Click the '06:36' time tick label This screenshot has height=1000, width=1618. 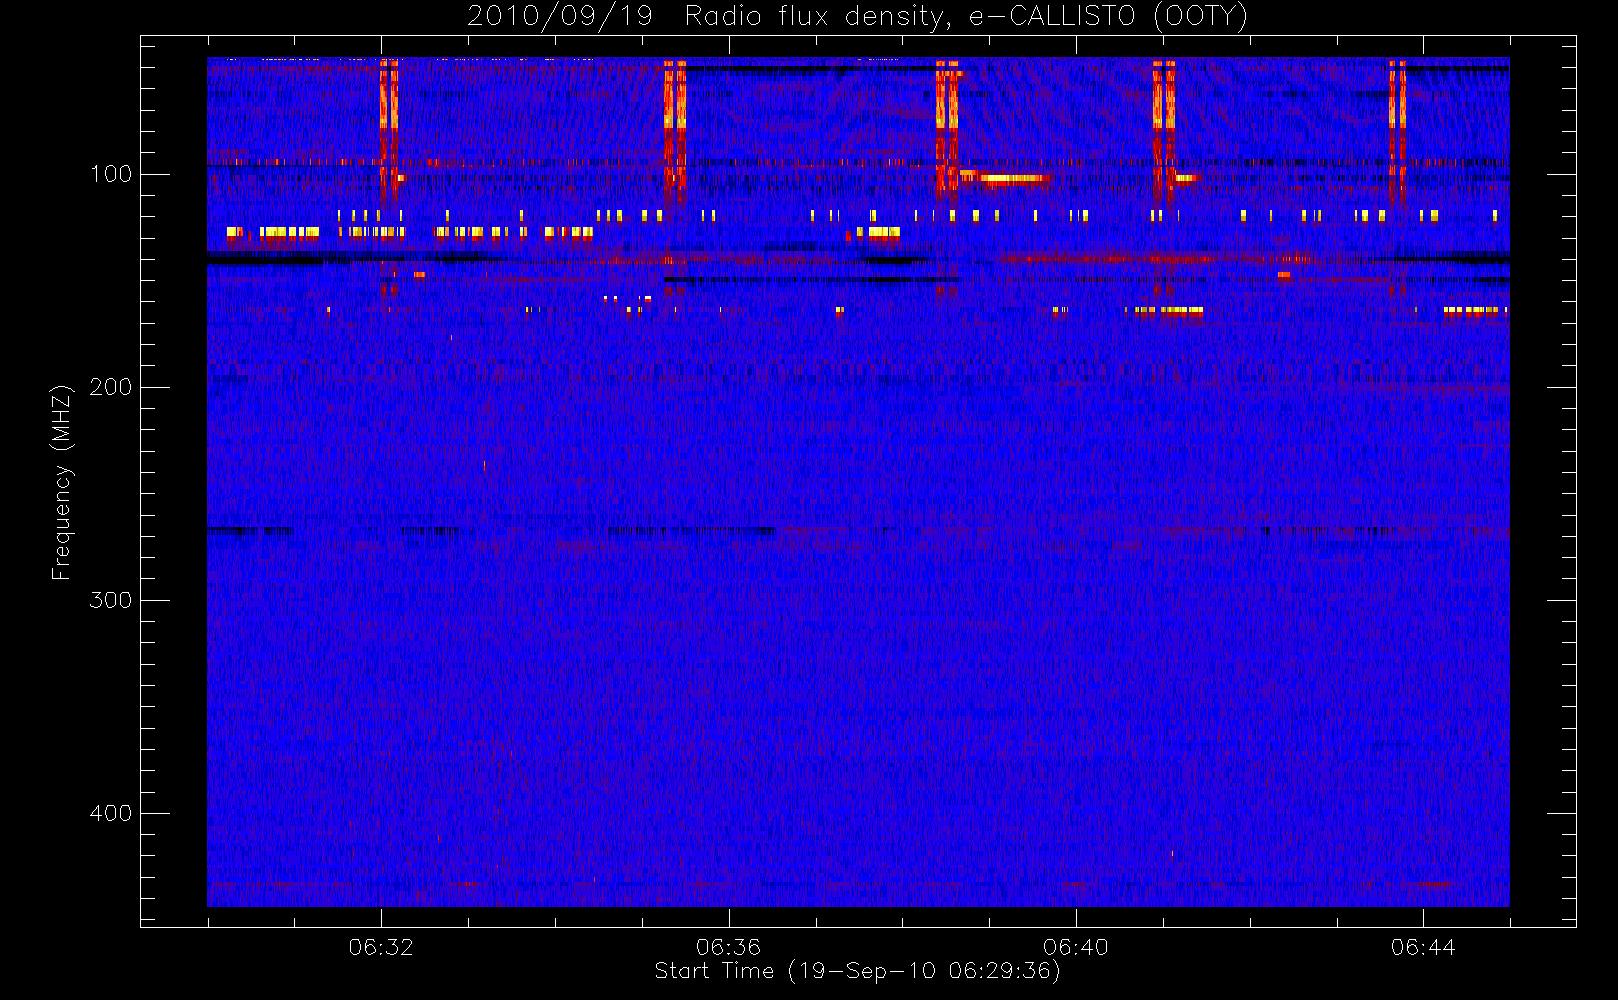coord(729,947)
